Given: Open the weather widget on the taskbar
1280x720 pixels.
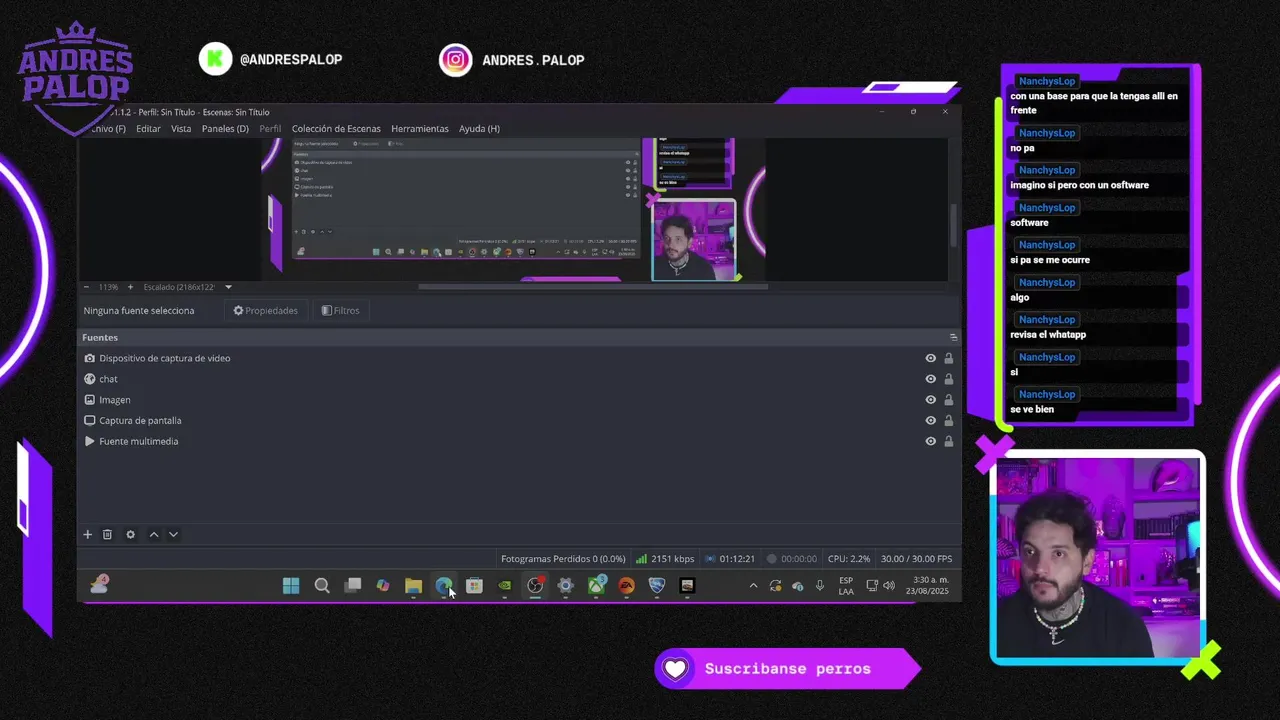Looking at the screenshot, I should [x=99, y=586].
